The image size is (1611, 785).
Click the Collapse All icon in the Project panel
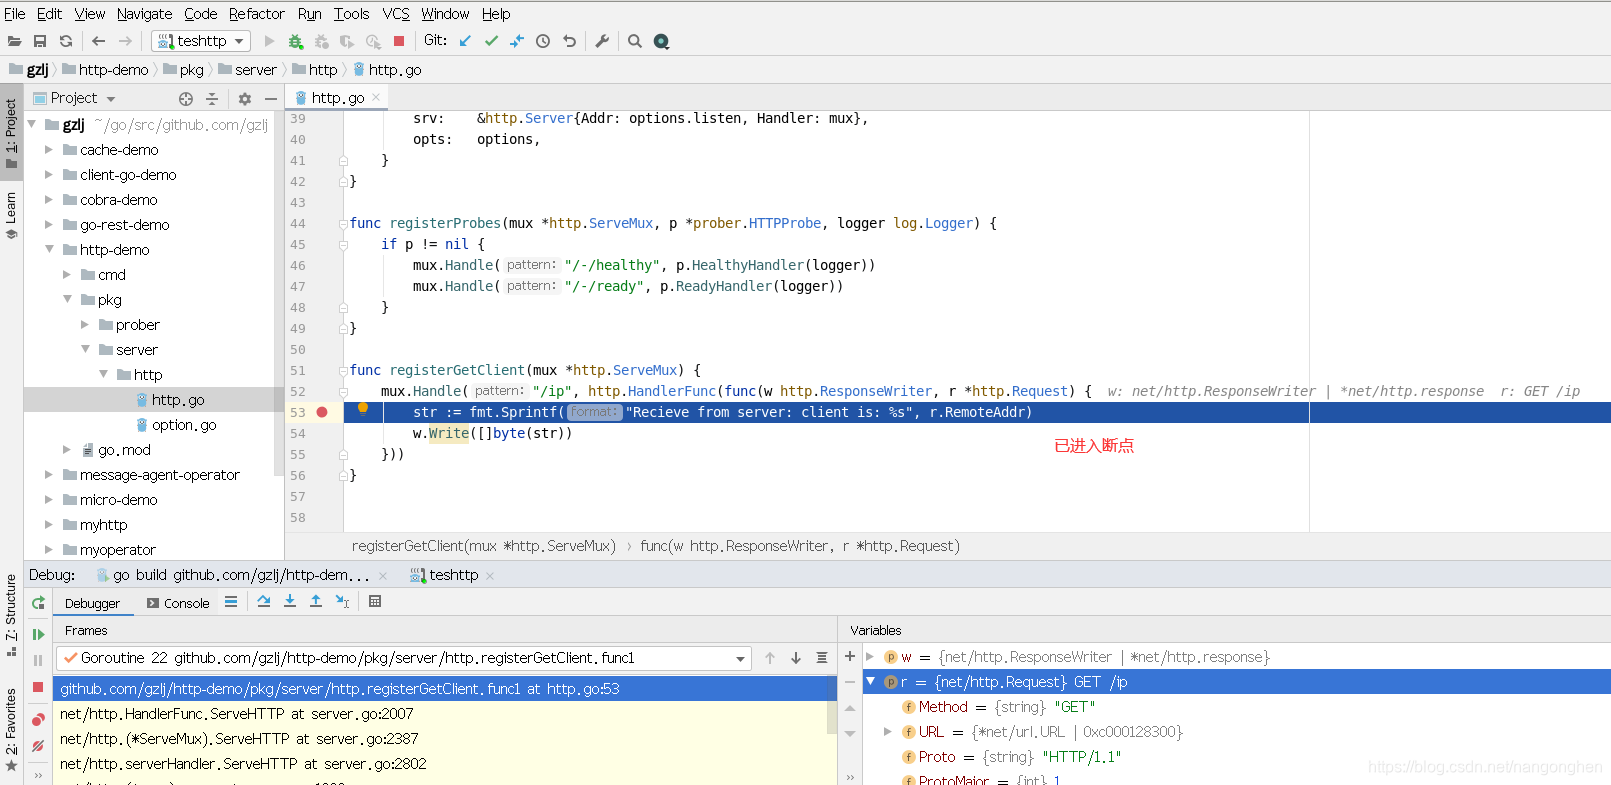tap(212, 99)
